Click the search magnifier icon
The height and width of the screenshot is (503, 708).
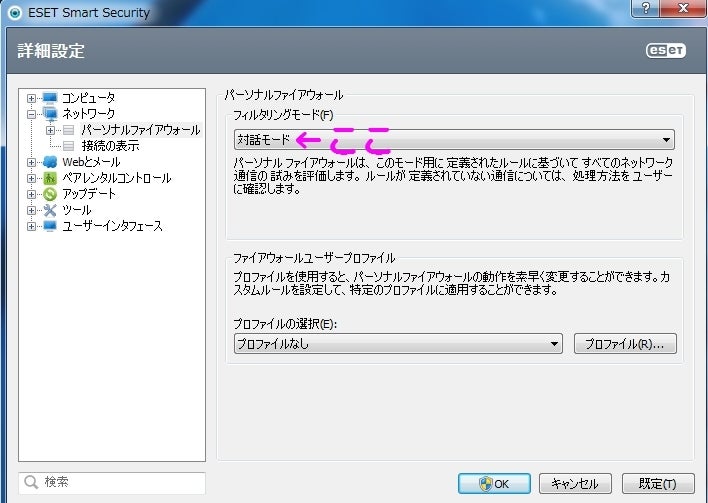[x=31, y=482]
